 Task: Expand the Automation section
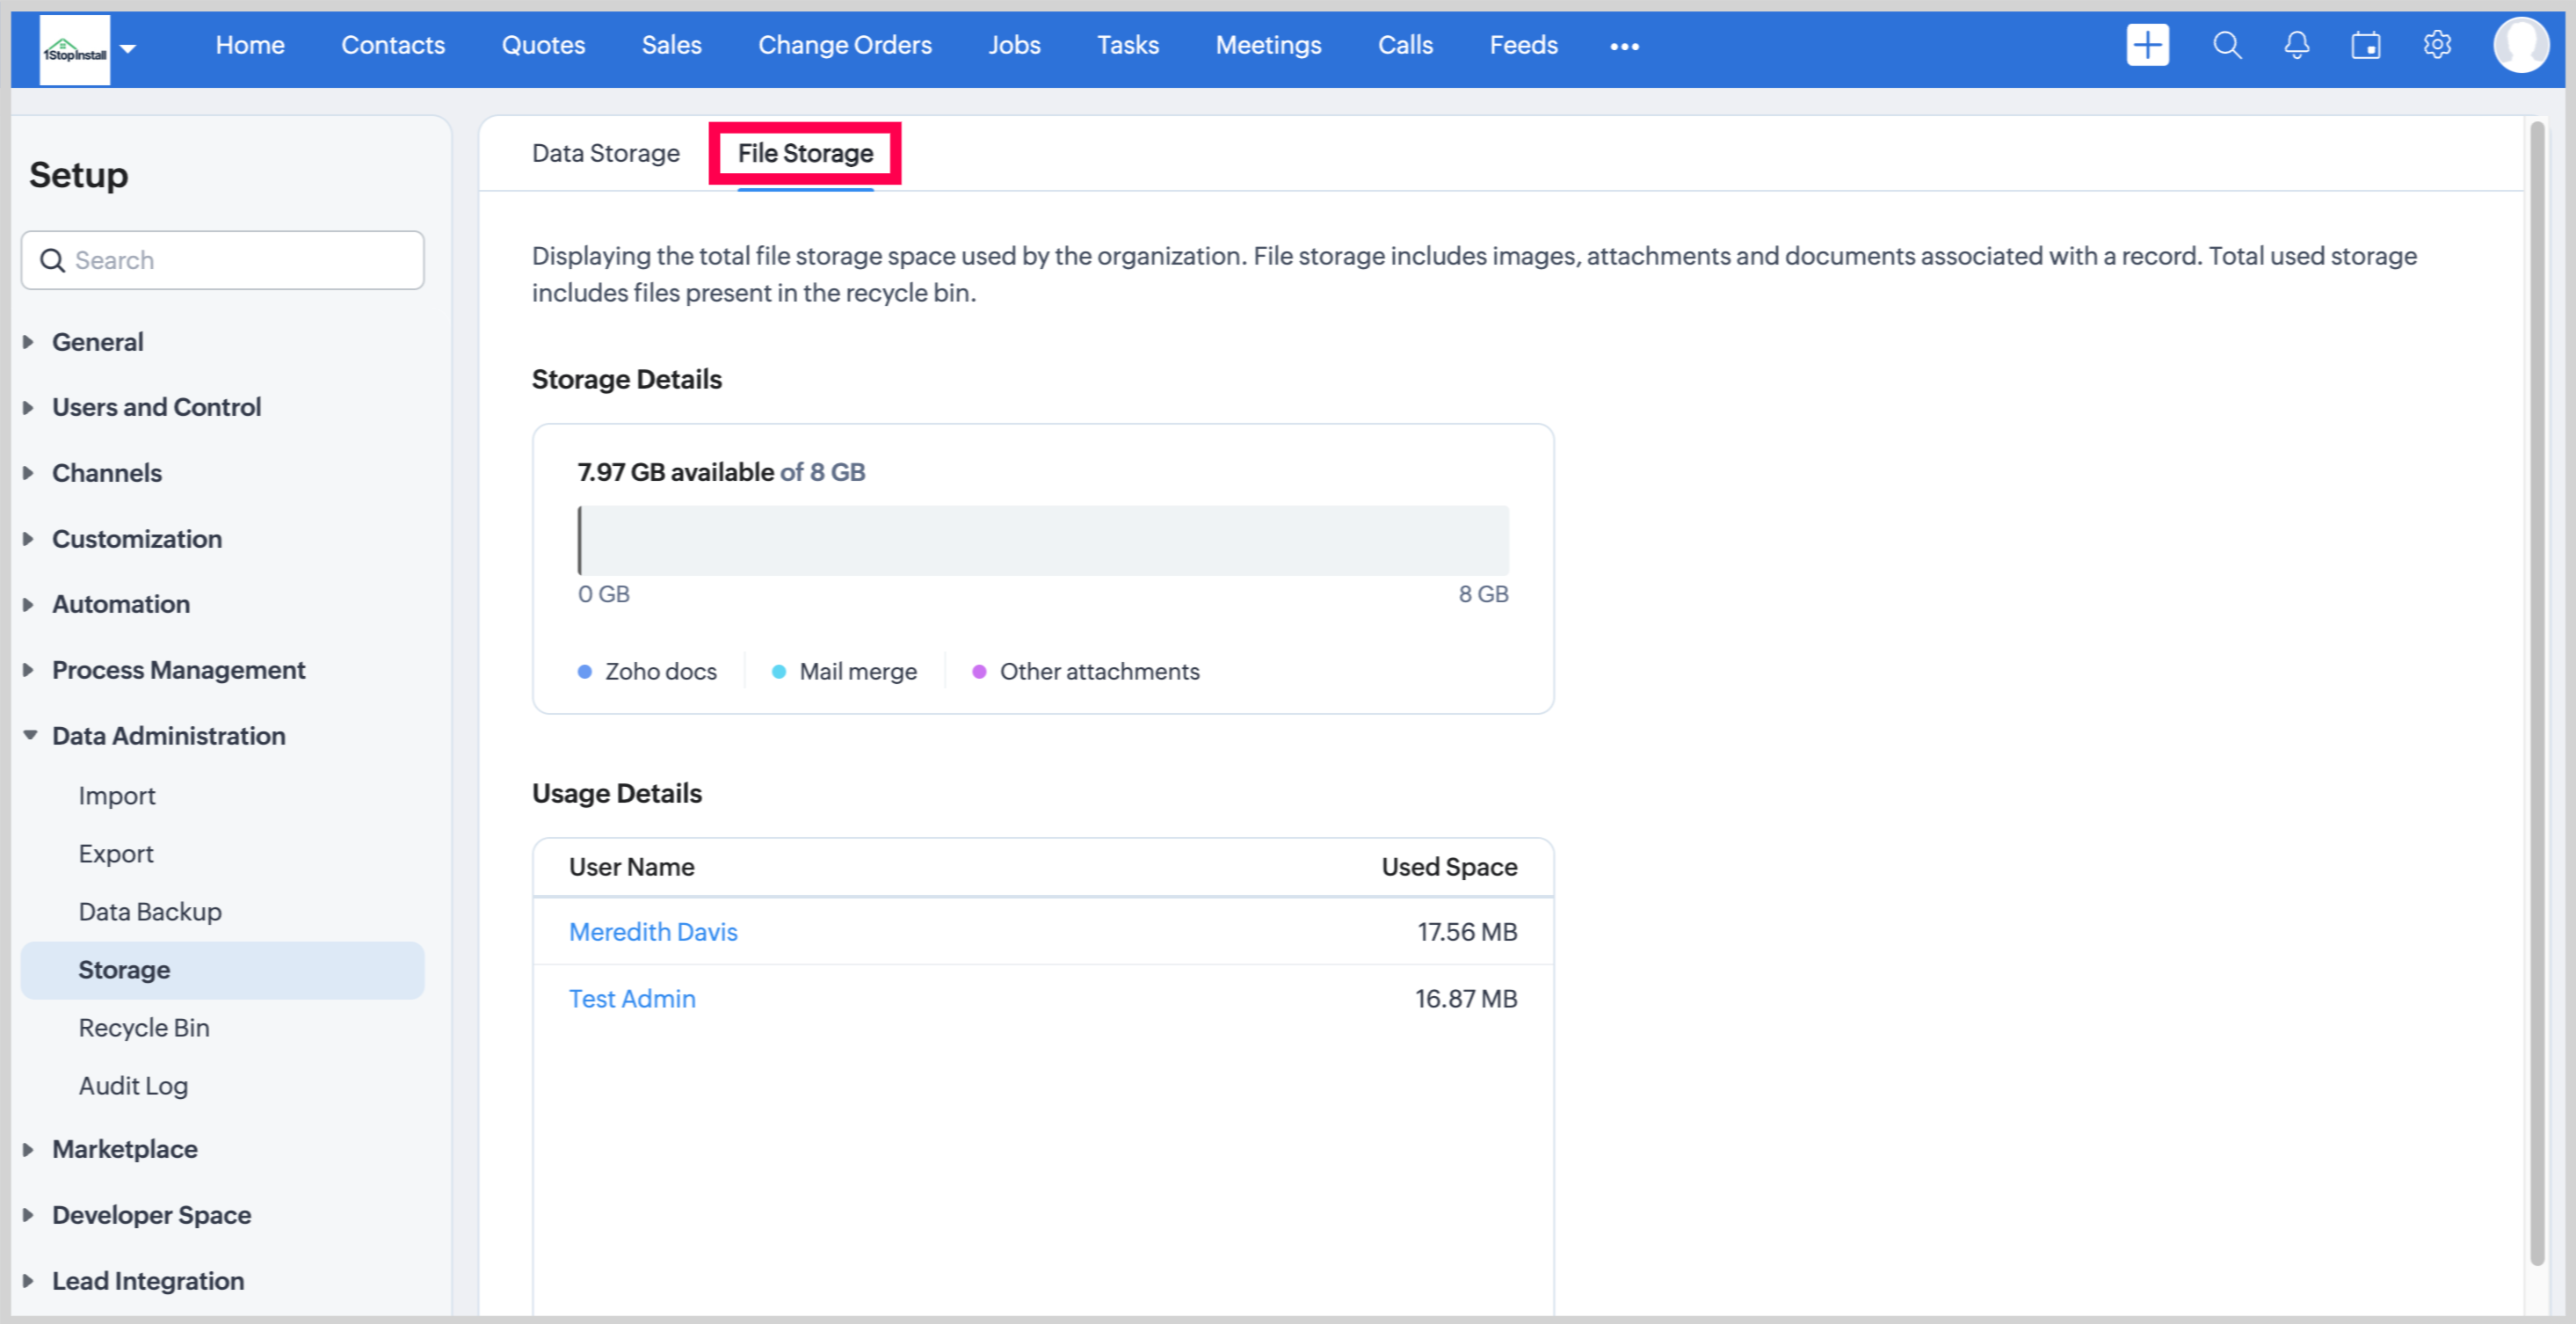point(120,604)
